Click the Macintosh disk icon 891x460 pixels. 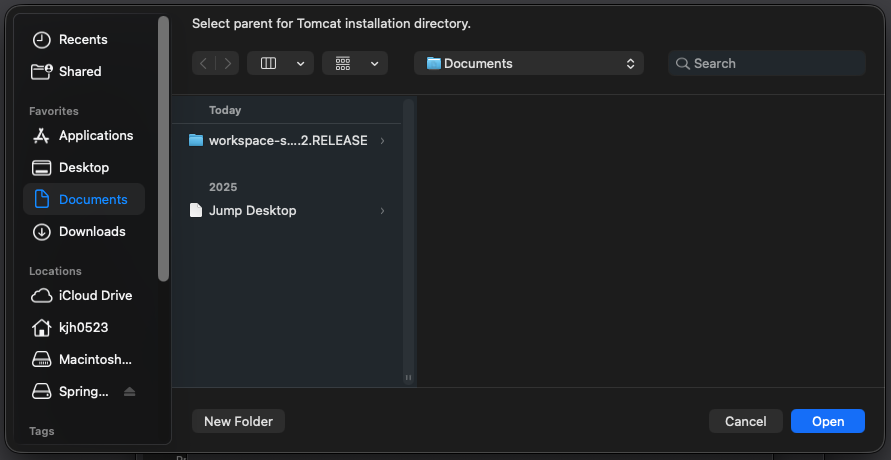coord(41,359)
